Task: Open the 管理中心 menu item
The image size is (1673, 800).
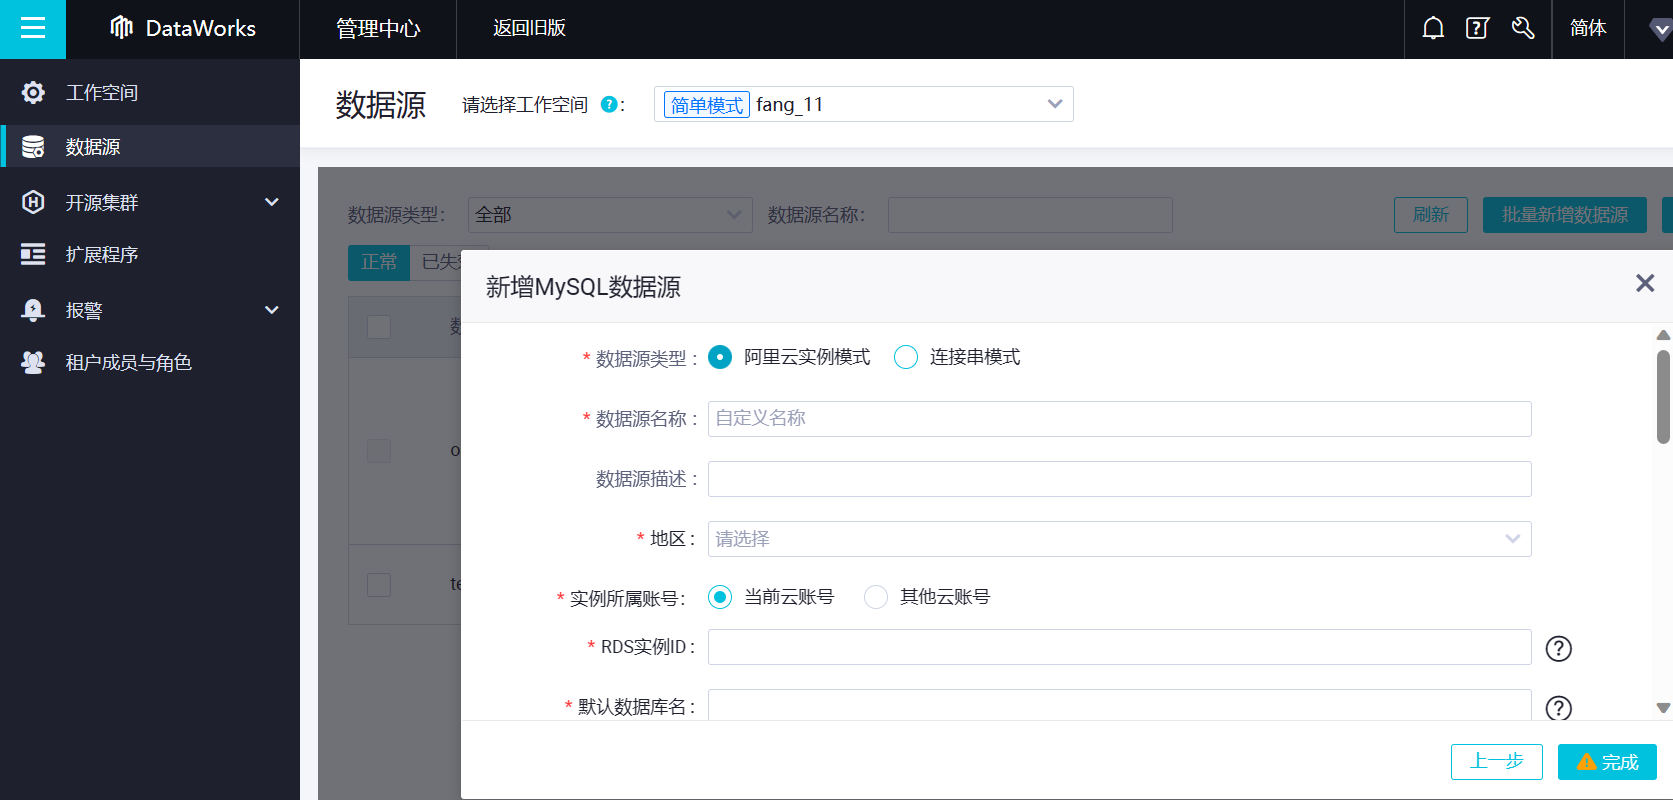Action: coord(378,28)
